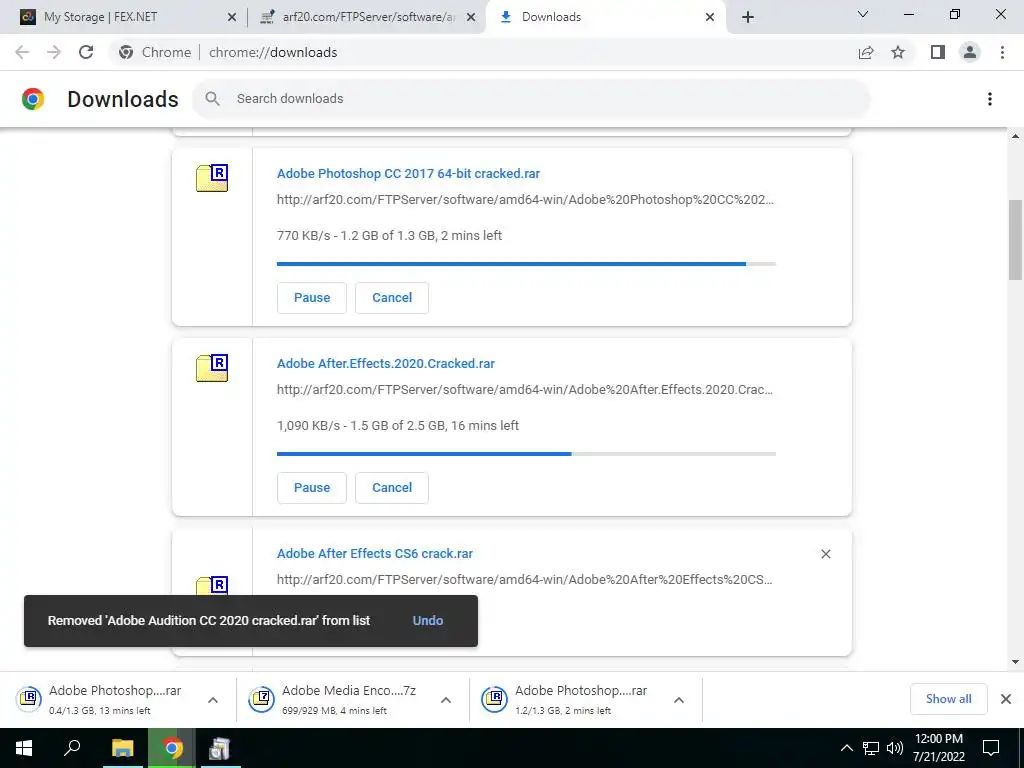Expand options for Adobe Media Enco 7z item
This screenshot has width=1024, height=768.
tap(446, 699)
